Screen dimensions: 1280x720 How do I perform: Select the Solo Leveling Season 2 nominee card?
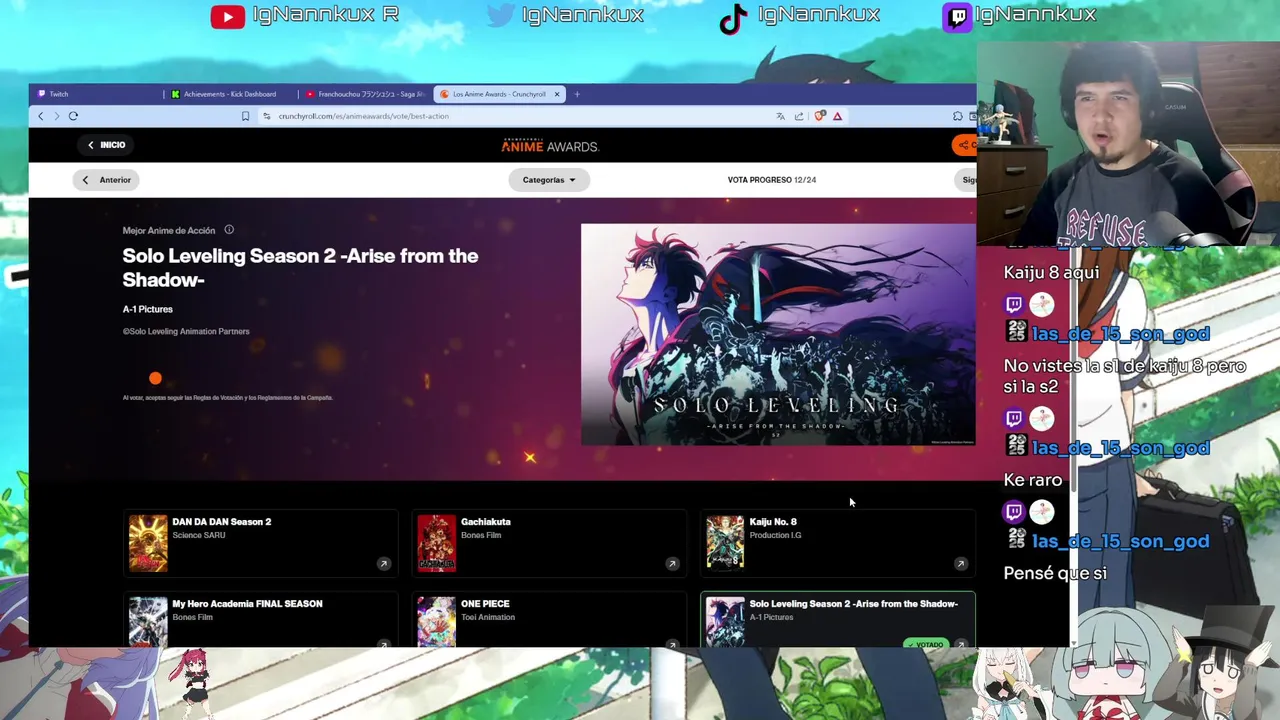[838, 619]
